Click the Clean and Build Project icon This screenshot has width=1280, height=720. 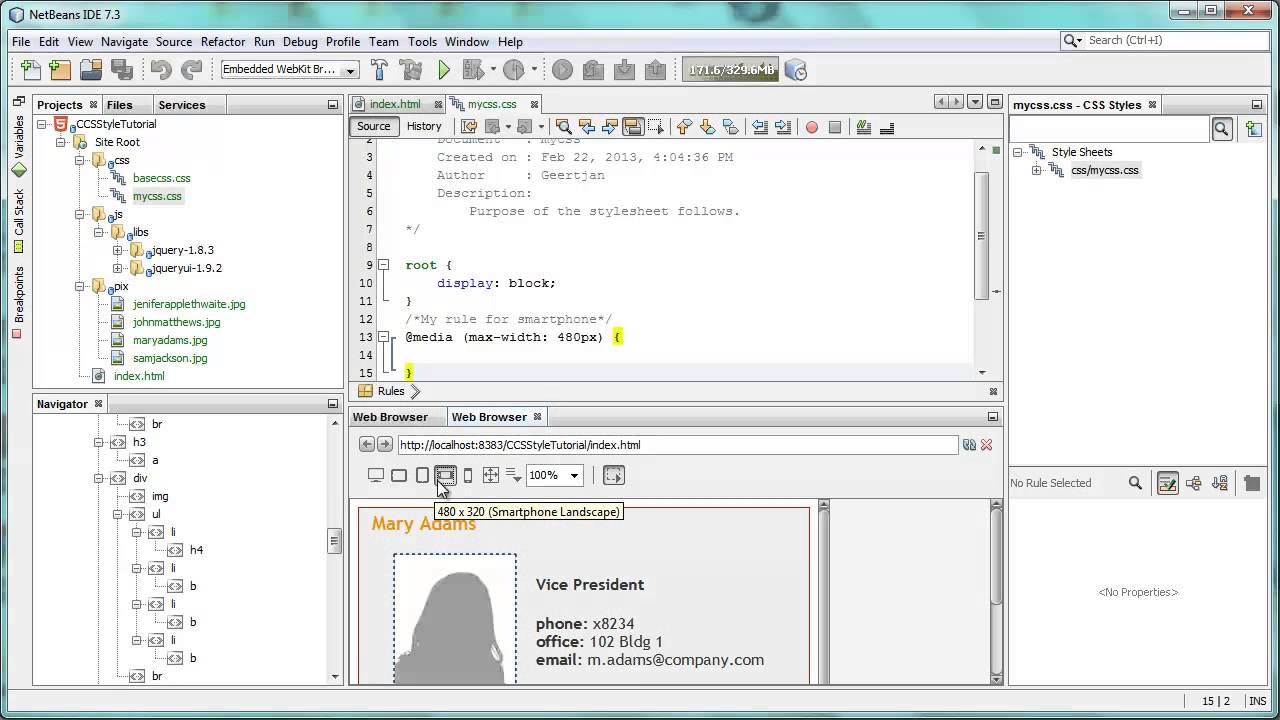(411, 70)
